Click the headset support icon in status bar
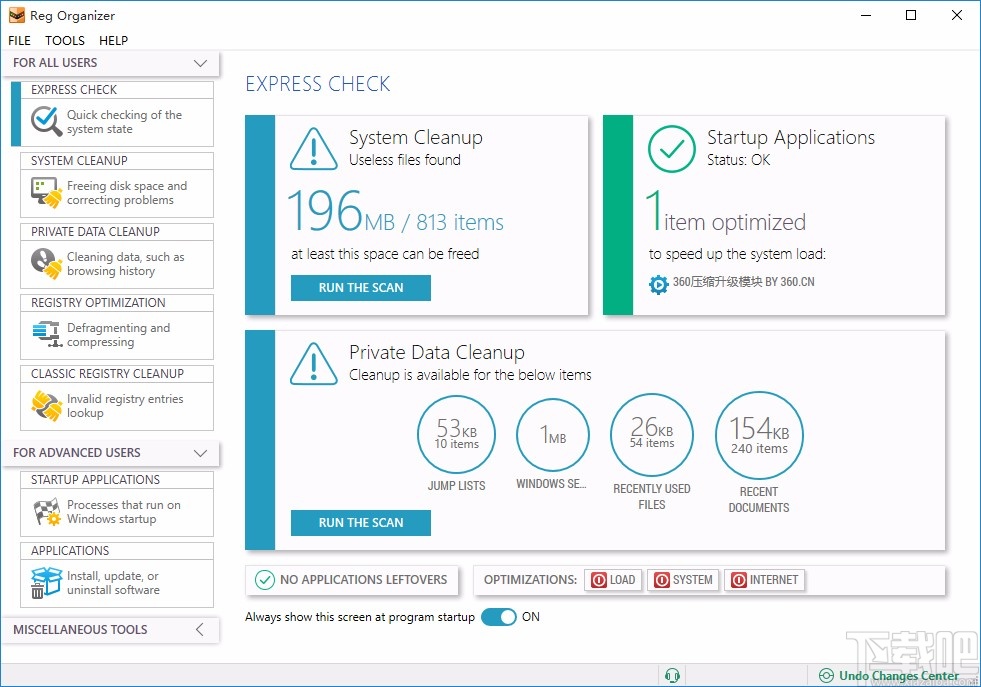981x687 pixels. click(x=673, y=675)
